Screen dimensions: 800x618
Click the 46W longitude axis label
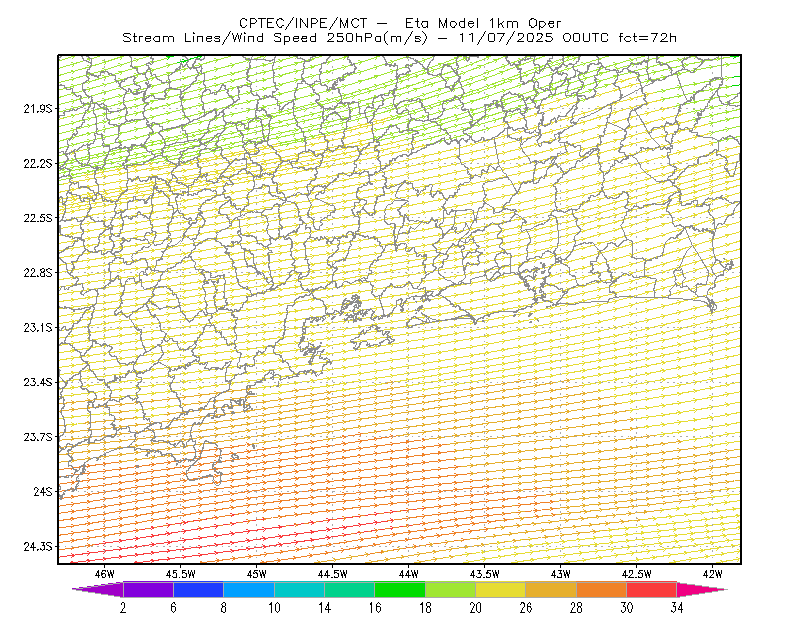click(x=105, y=574)
